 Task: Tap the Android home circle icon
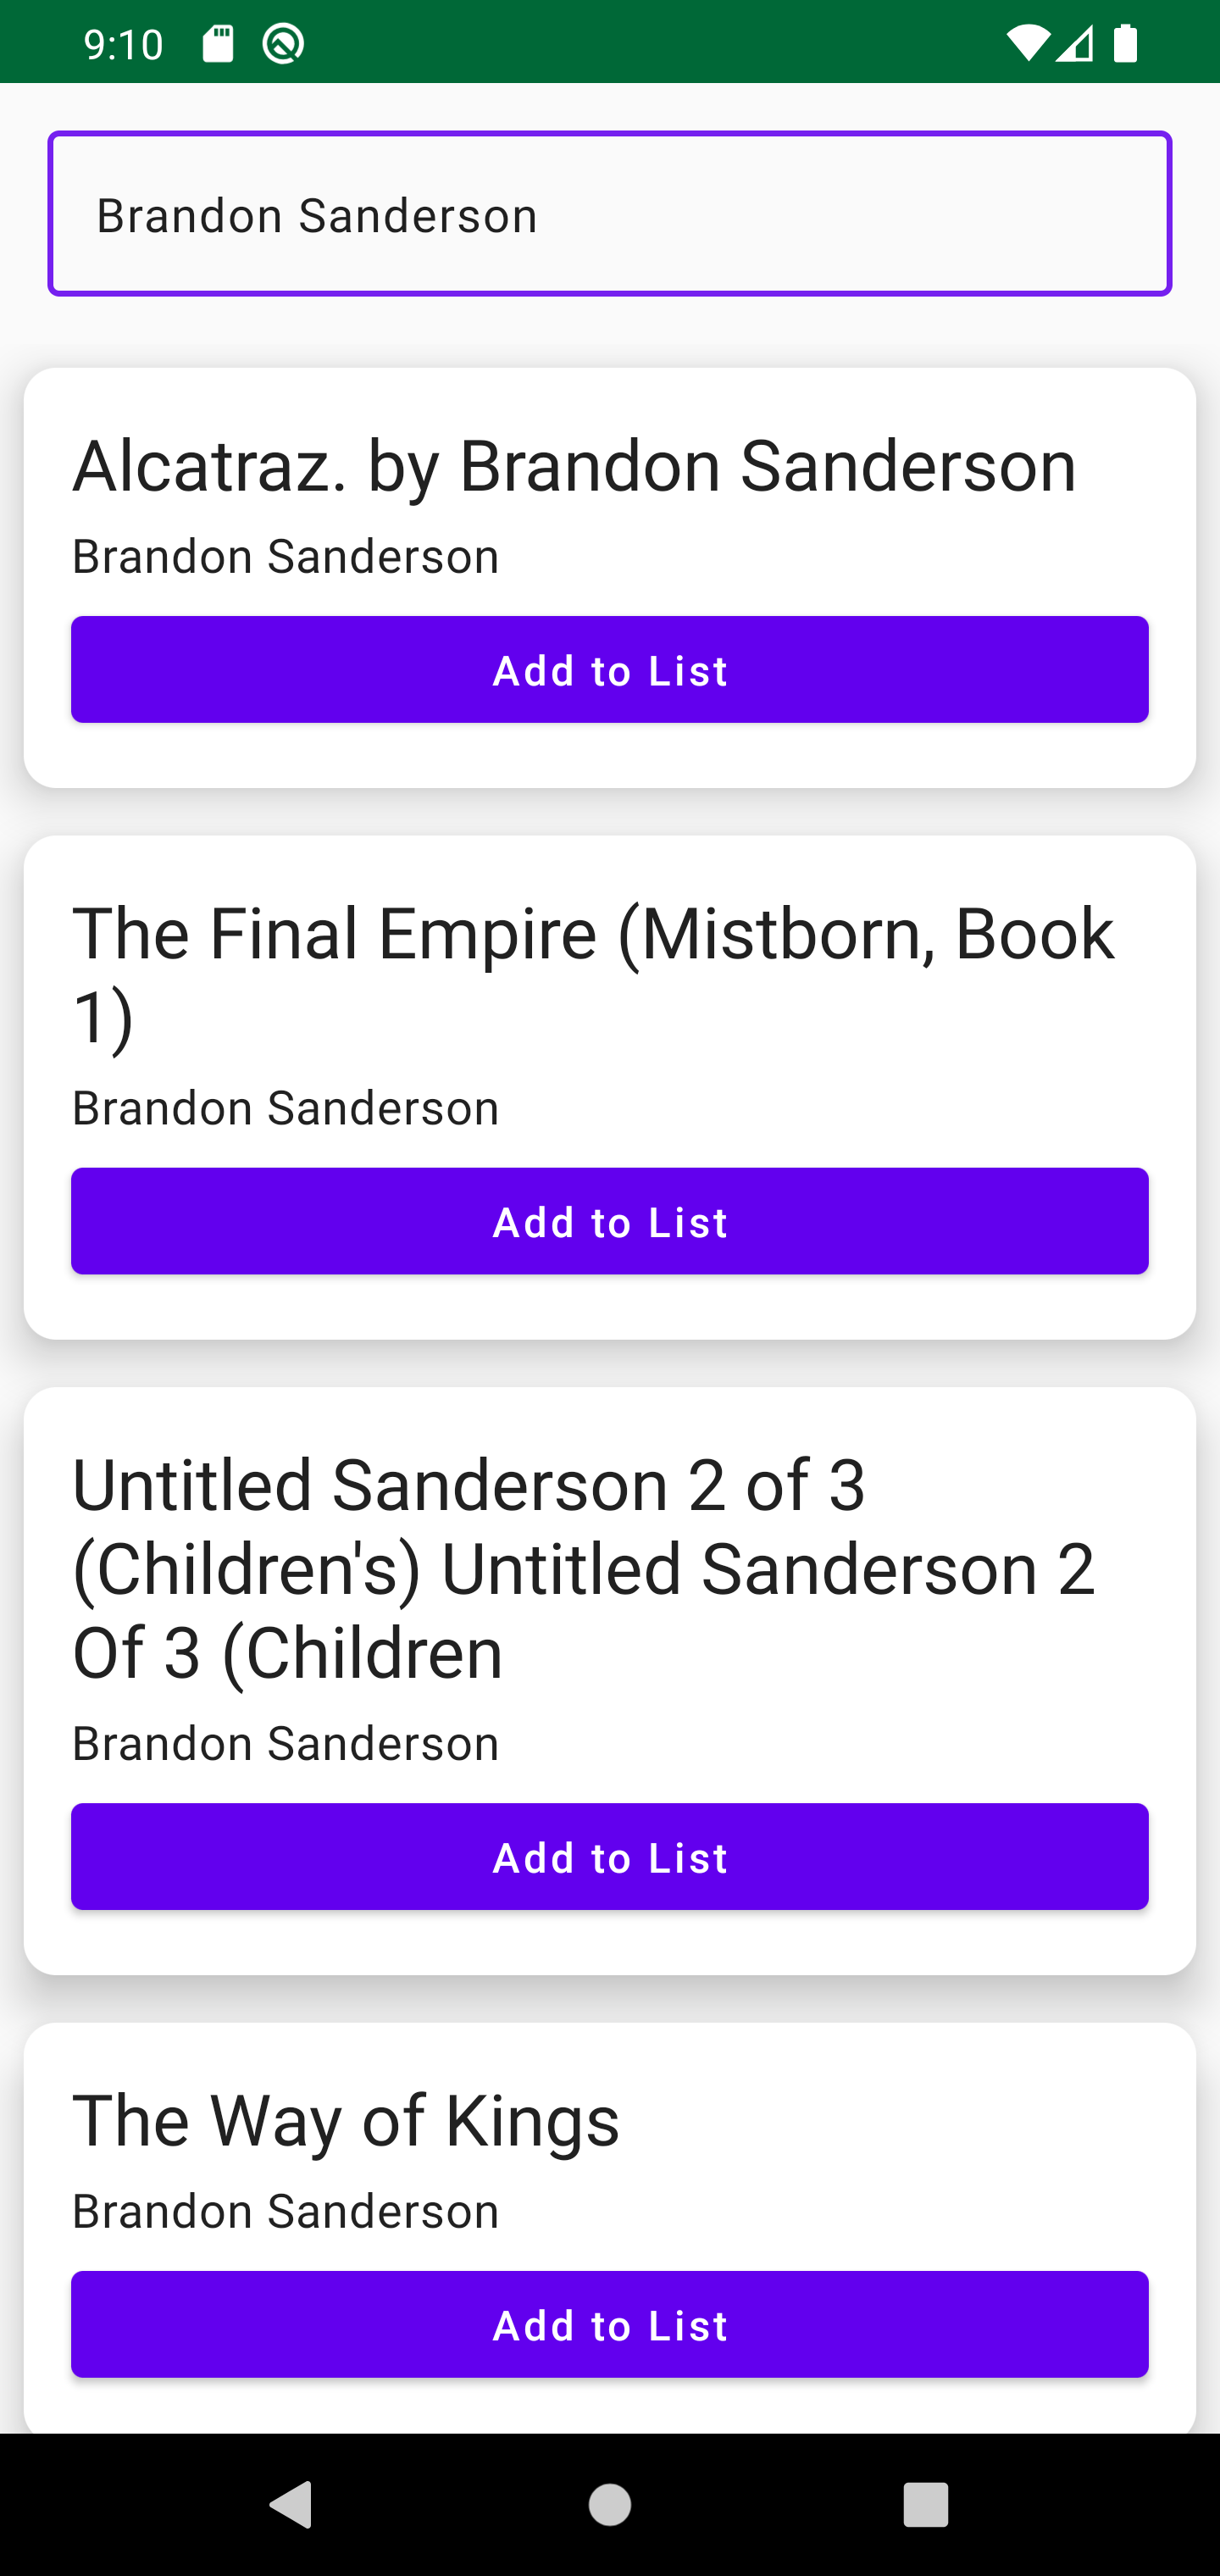point(610,2505)
